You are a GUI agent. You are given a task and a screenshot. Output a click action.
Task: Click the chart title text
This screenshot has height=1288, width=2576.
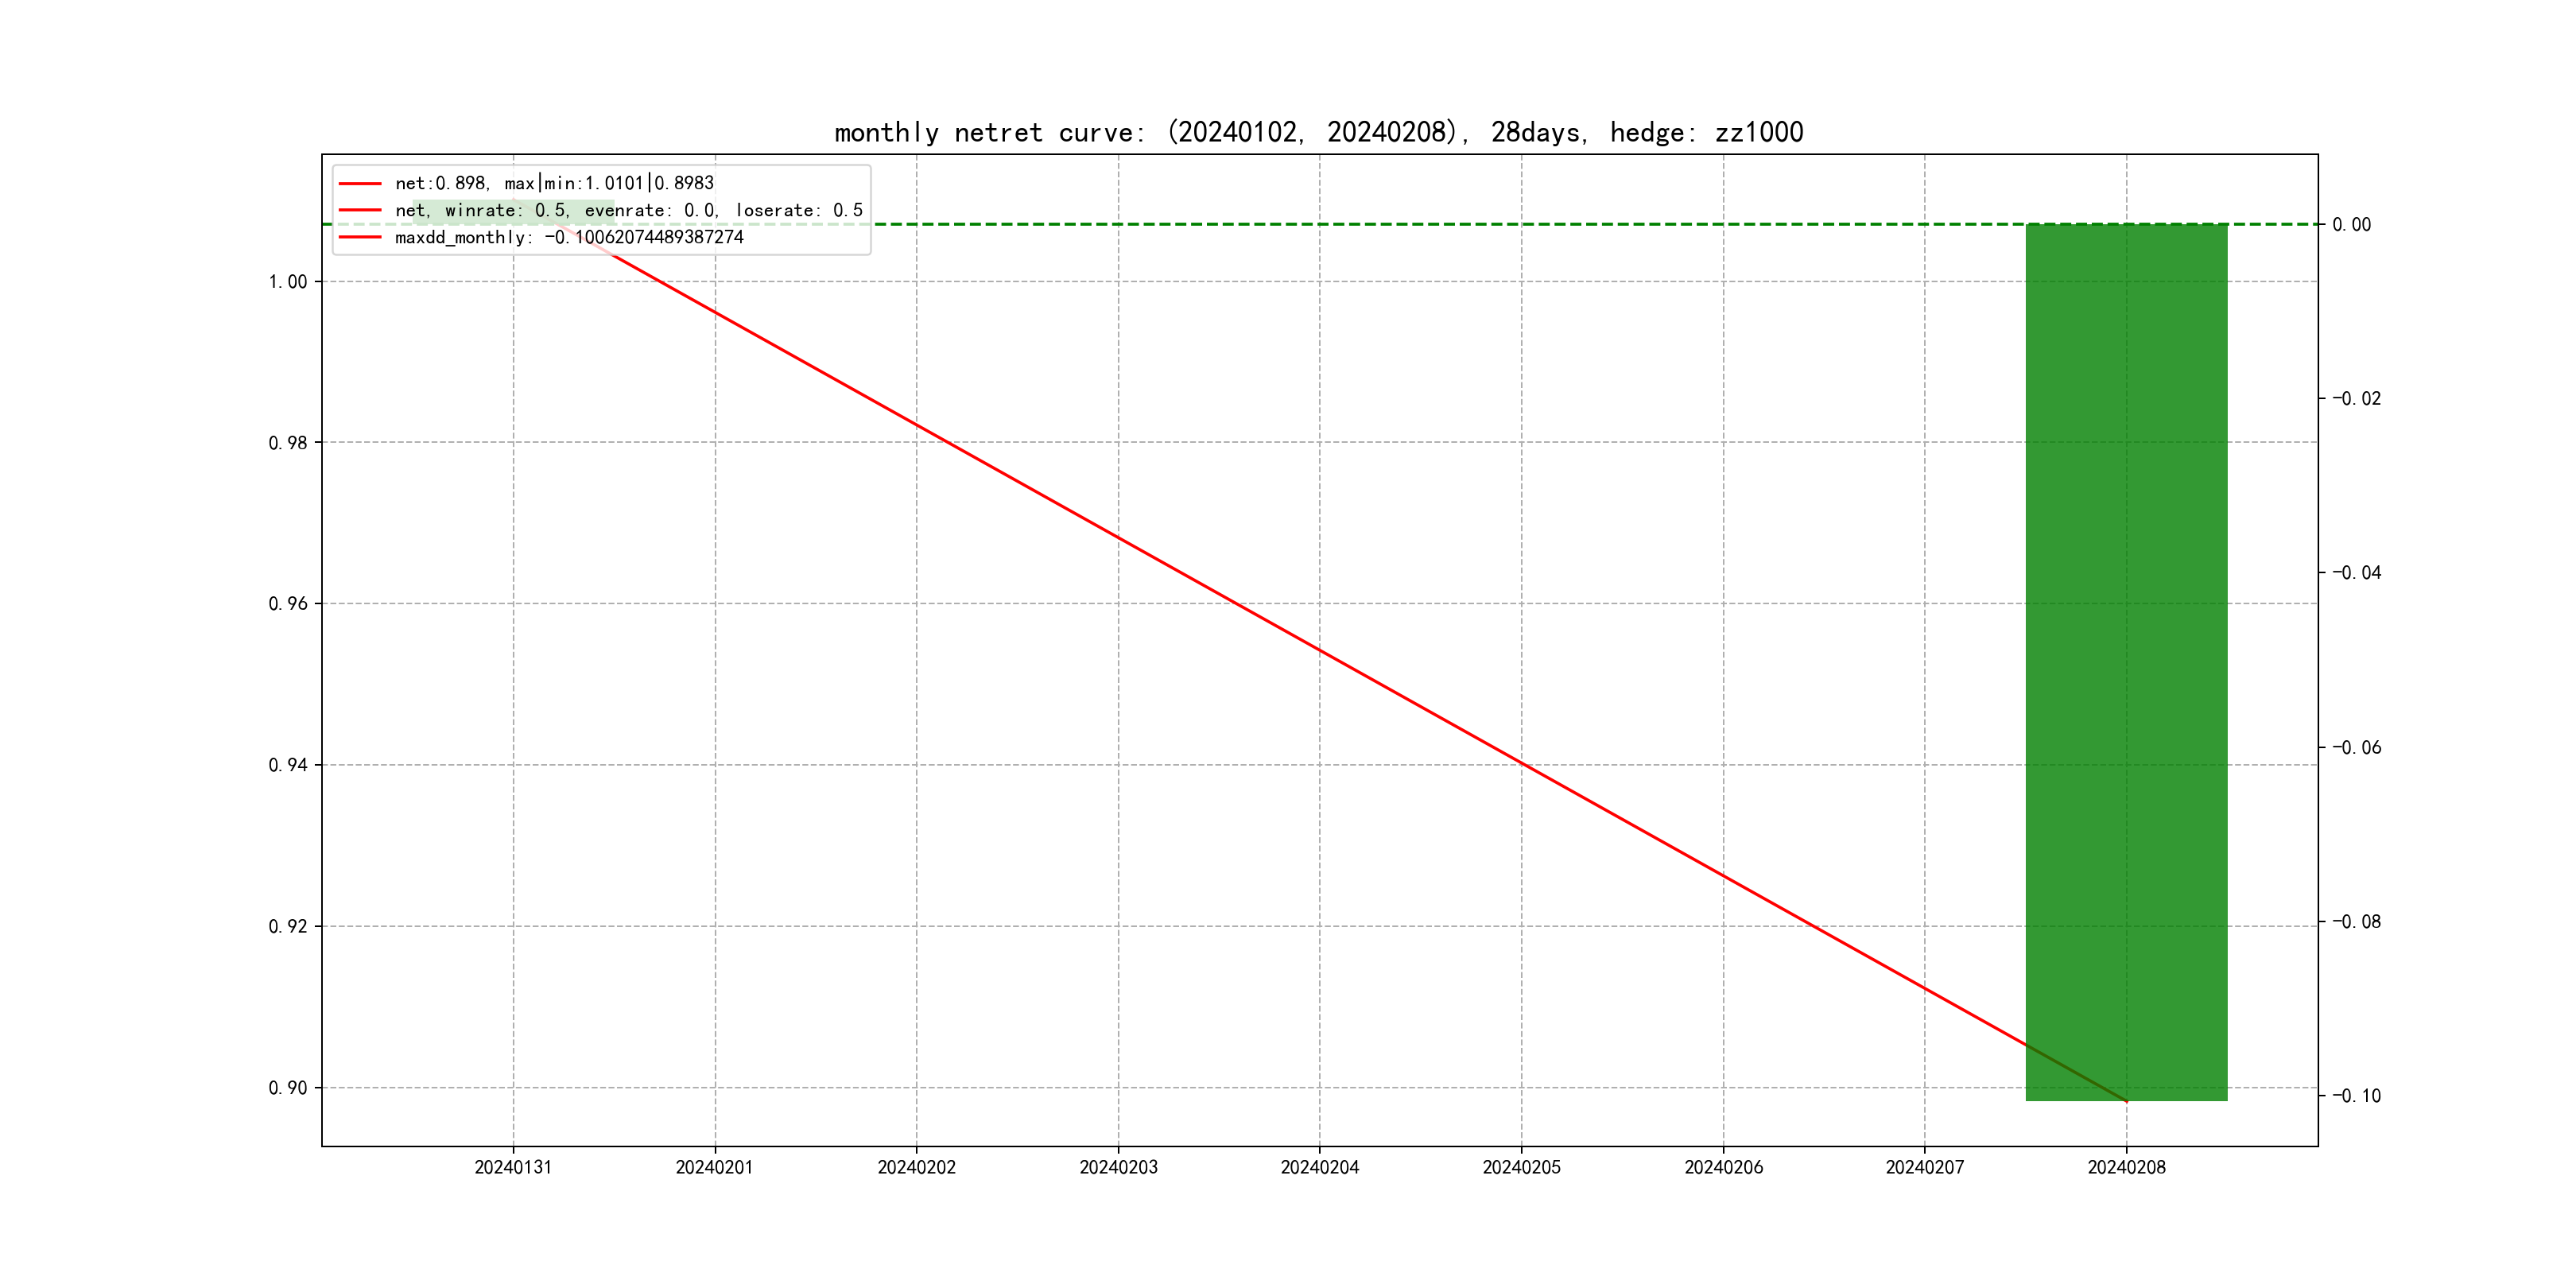pyautogui.click(x=1318, y=132)
